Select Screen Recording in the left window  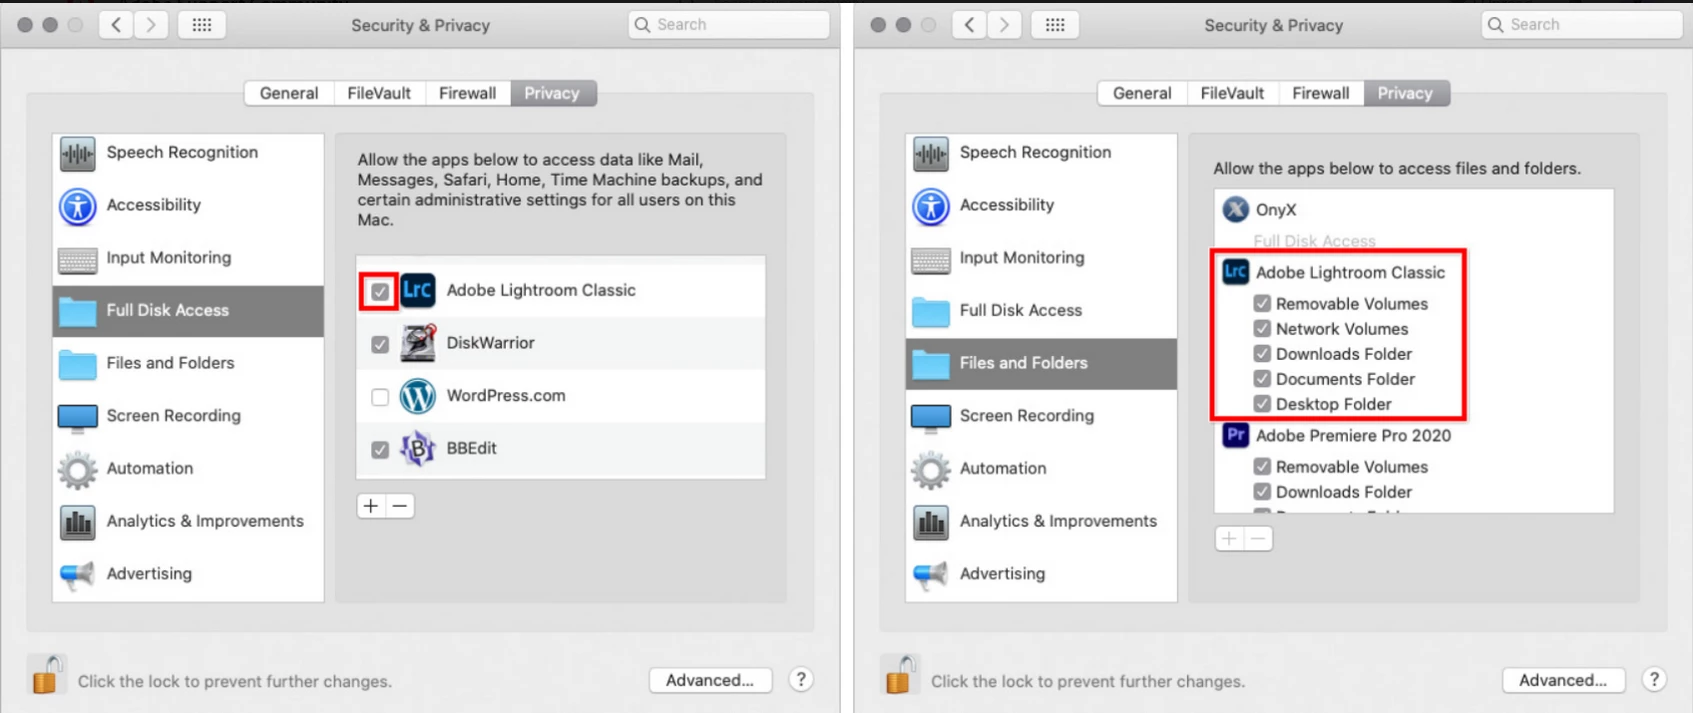pos(188,416)
